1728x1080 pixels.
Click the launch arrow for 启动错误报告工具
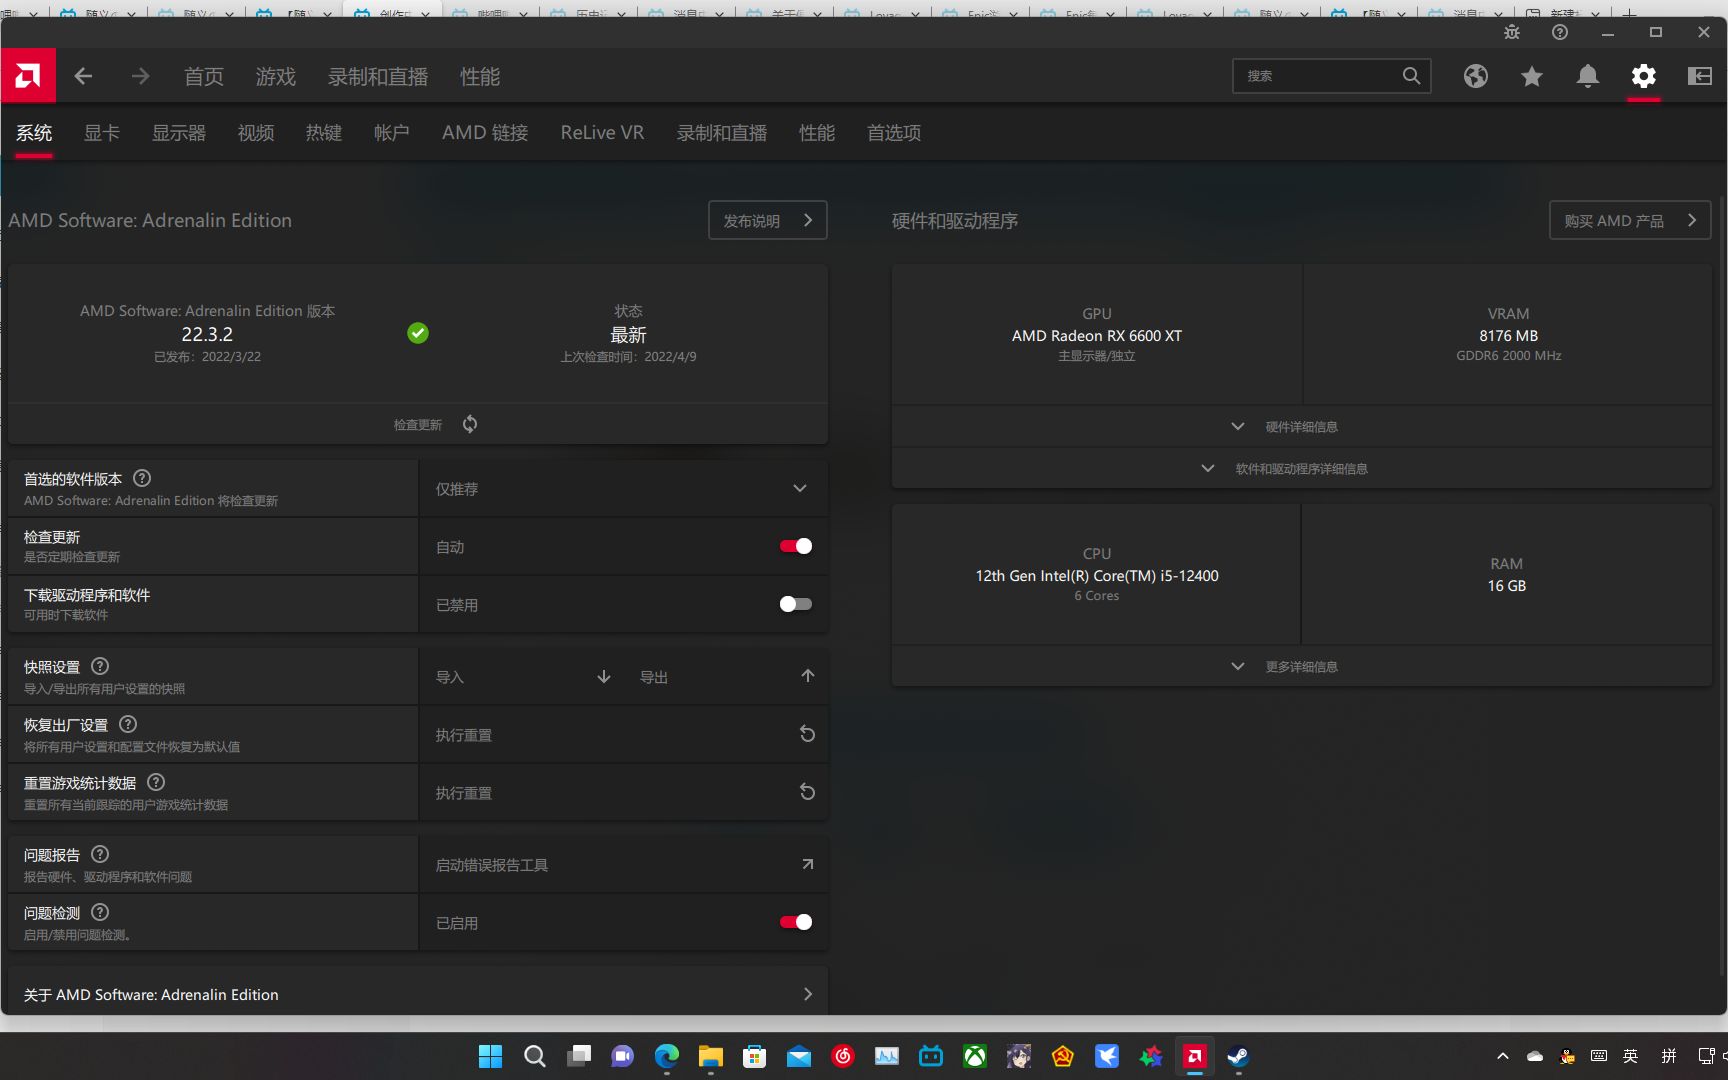tap(807, 864)
